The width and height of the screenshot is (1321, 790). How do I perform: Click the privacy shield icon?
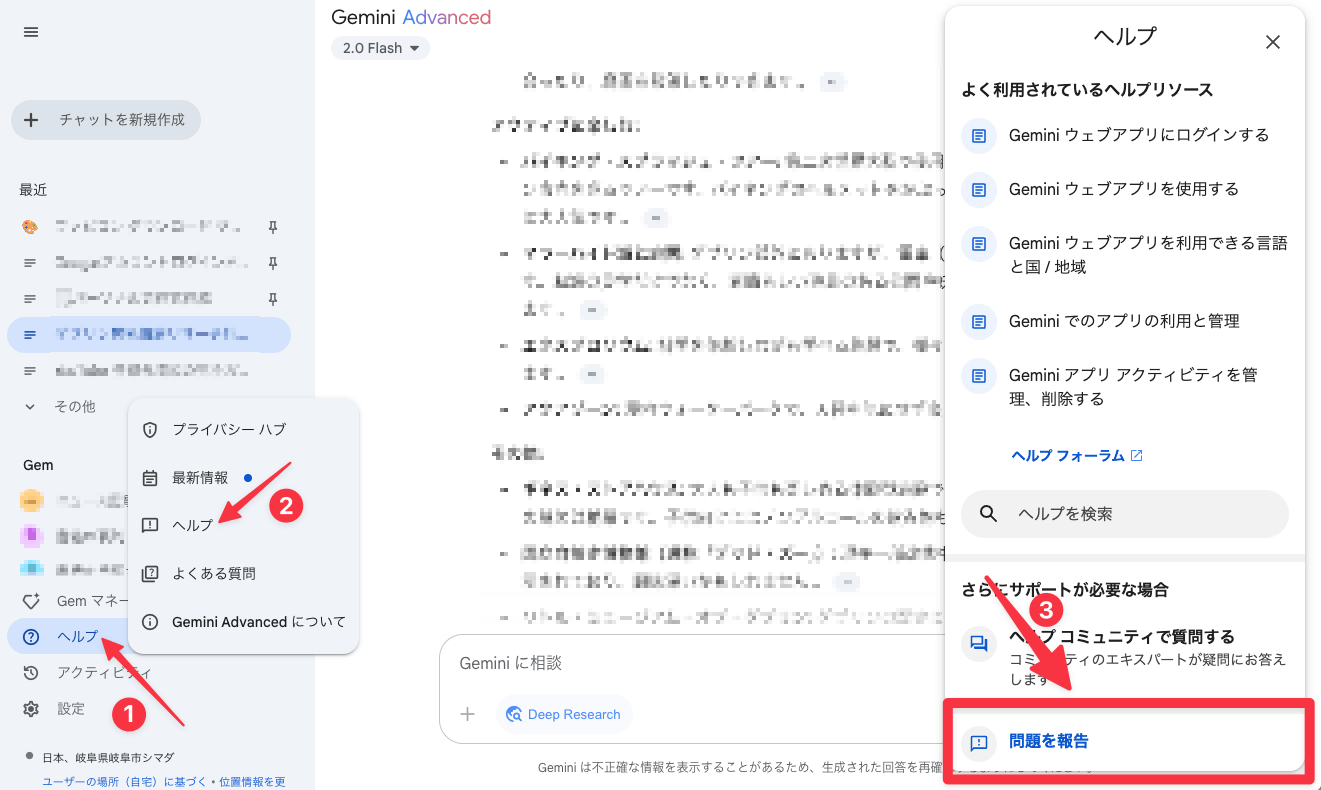pyautogui.click(x=150, y=430)
